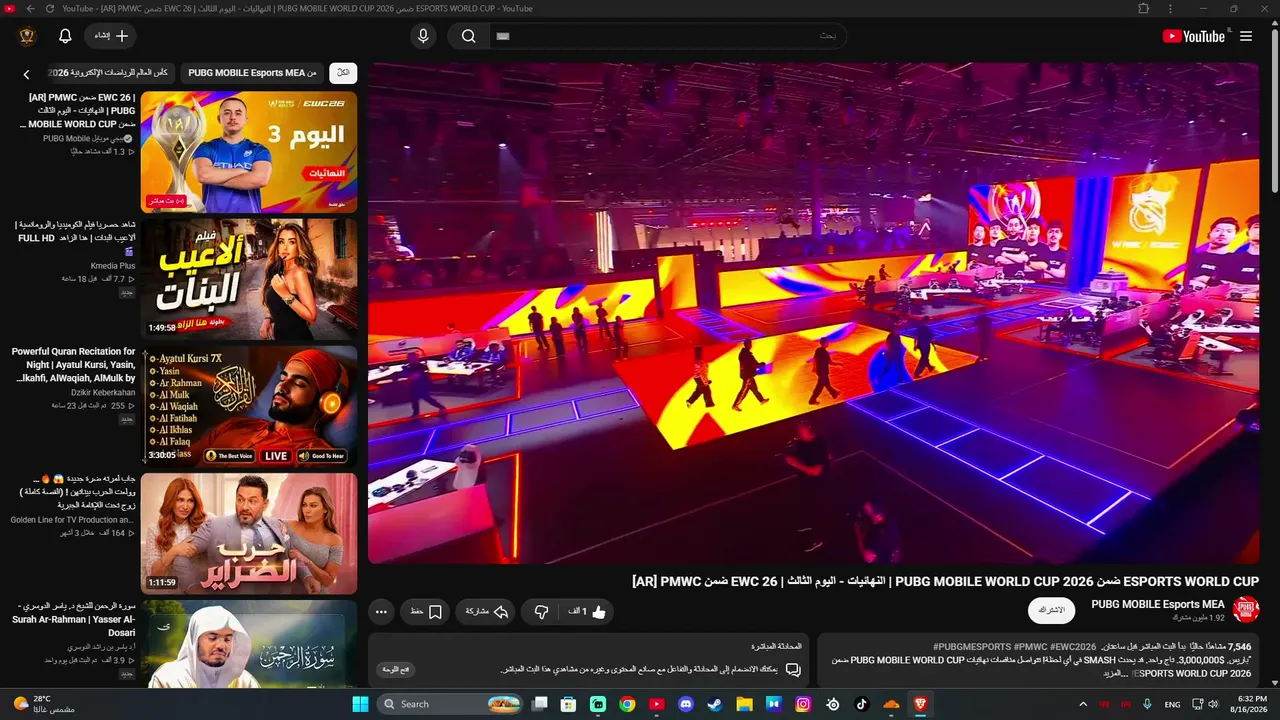1280x720 pixels.
Task: Open Steam from the taskbar
Action: pyautogui.click(x=715, y=704)
